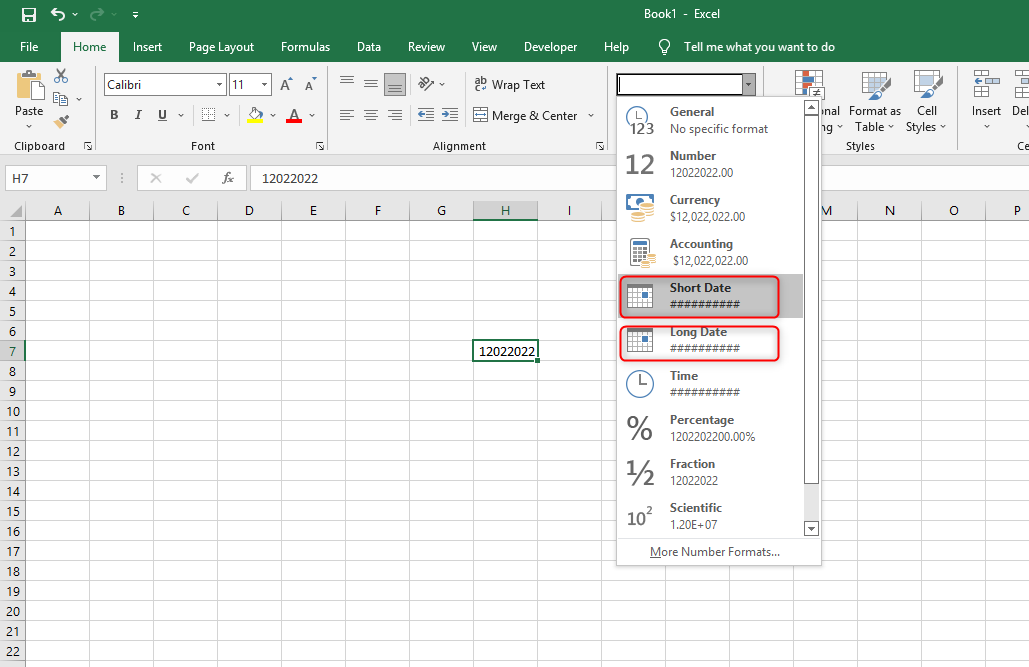Choose Short Date from the format list
This screenshot has height=667, width=1029.
pyautogui.click(x=700, y=296)
